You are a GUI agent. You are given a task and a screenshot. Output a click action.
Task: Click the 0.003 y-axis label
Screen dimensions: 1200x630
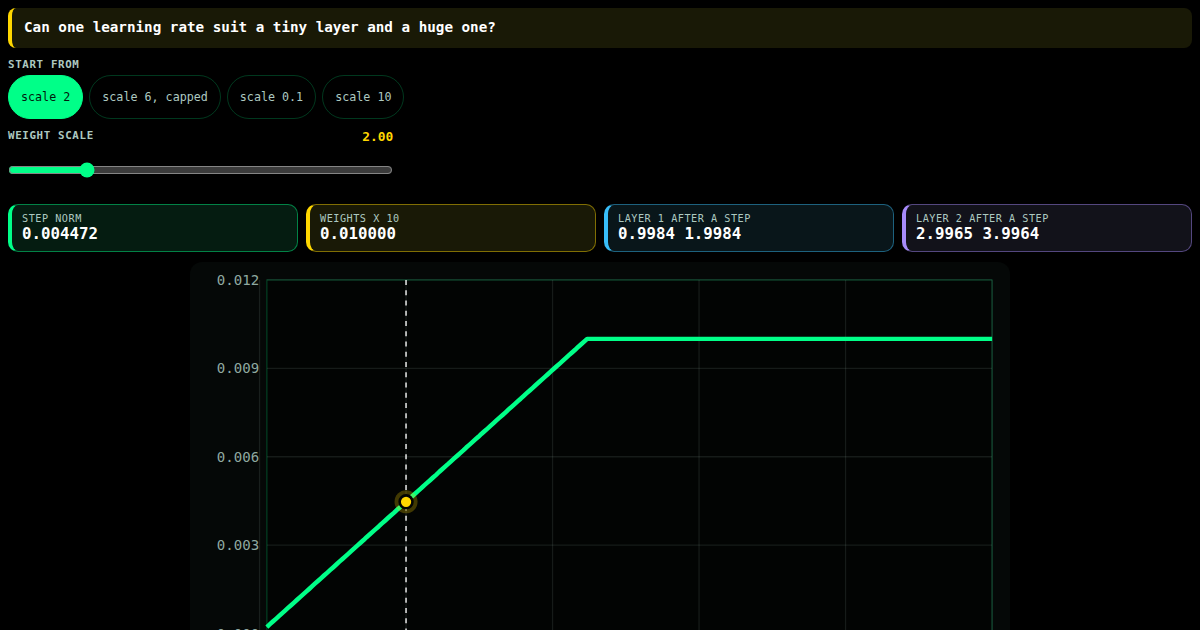pos(238,546)
